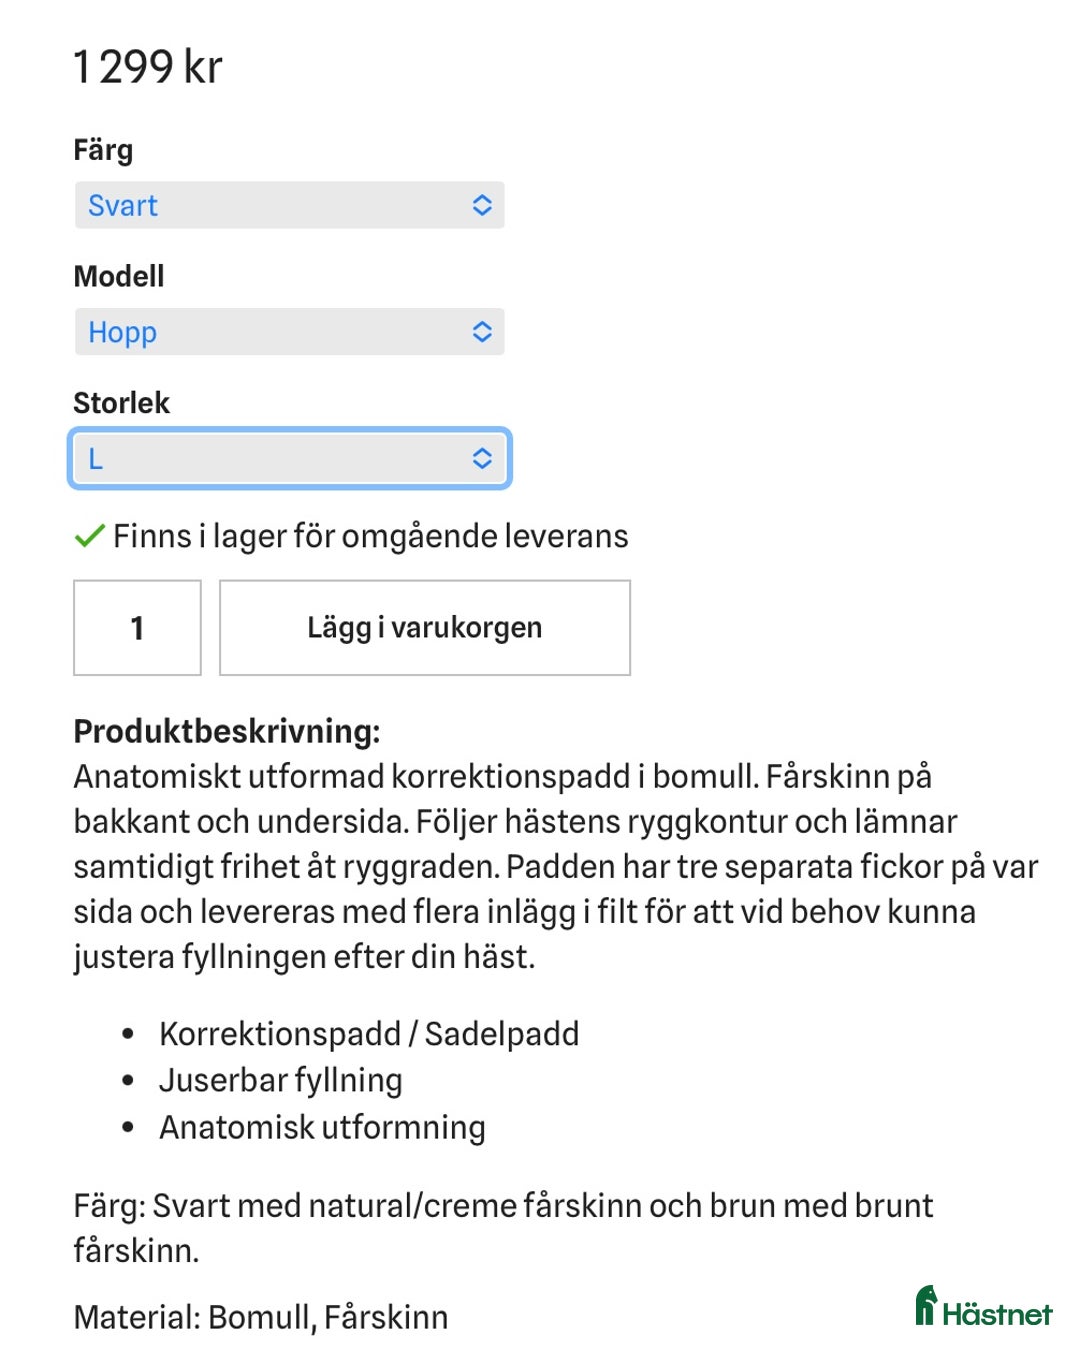Screen dimensions: 1080x1349
Task: Click the Modell label
Action: [119, 276]
